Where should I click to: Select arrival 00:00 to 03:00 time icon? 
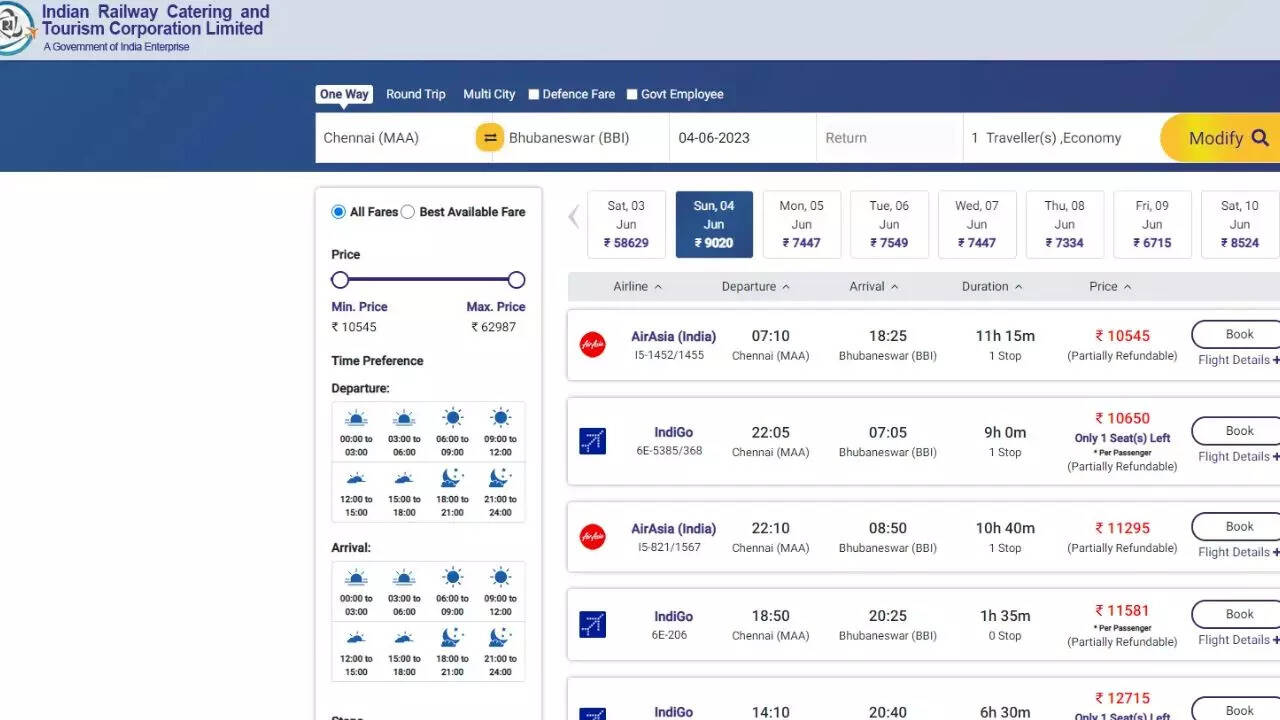pyautogui.click(x=356, y=578)
